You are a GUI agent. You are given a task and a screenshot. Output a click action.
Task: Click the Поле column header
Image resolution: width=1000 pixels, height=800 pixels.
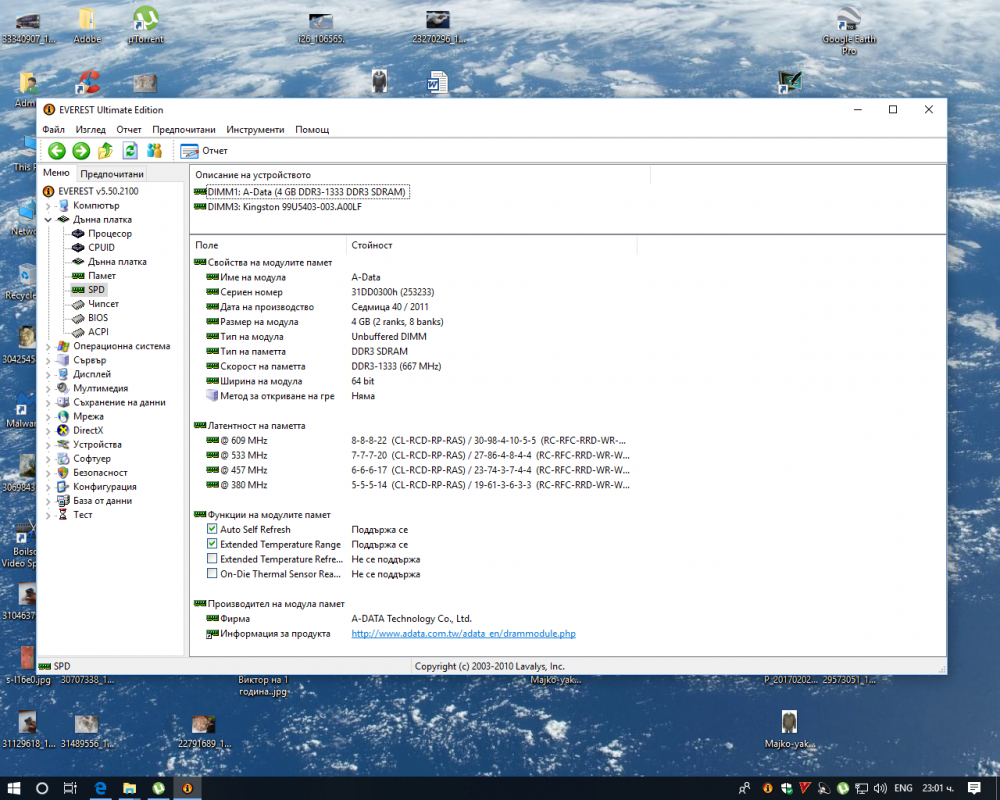click(268, 245)
